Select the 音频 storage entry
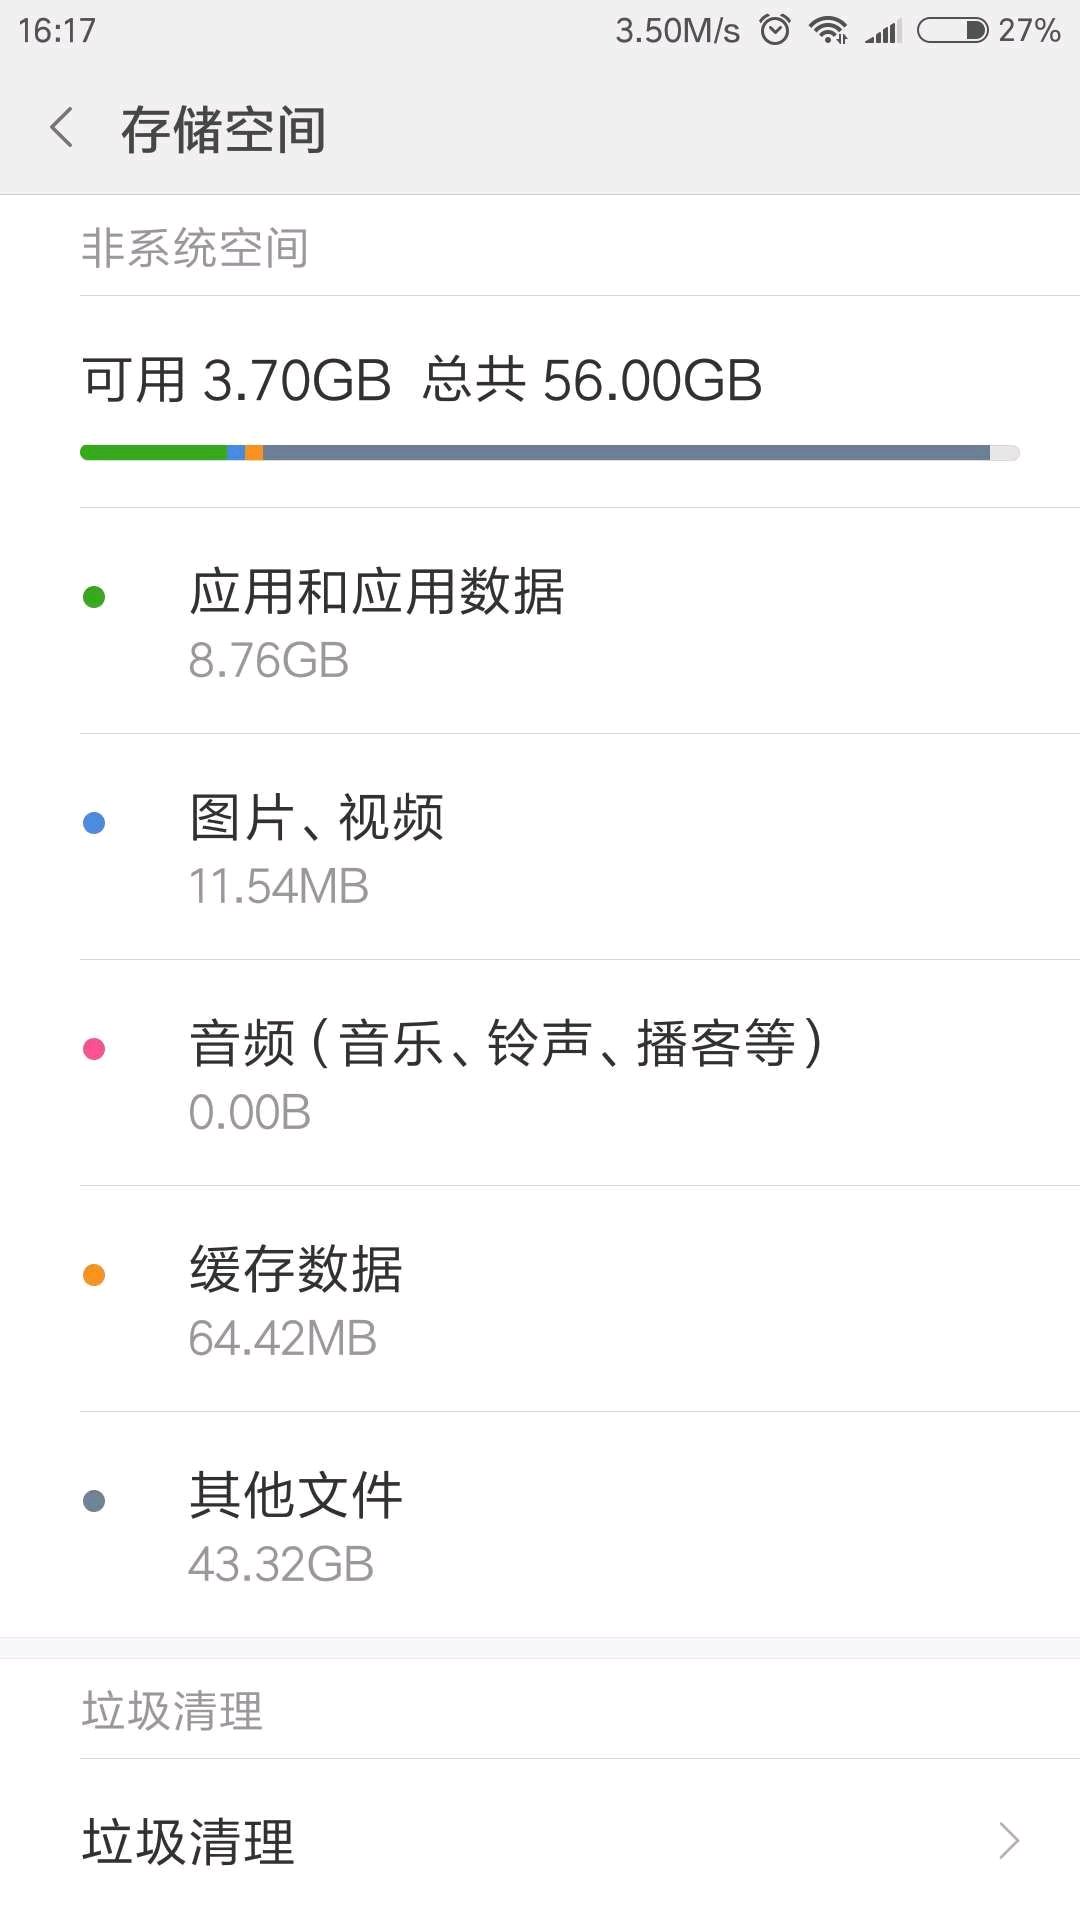1080x1920 pixels. pyautogui.click(x=505, y=1073)
